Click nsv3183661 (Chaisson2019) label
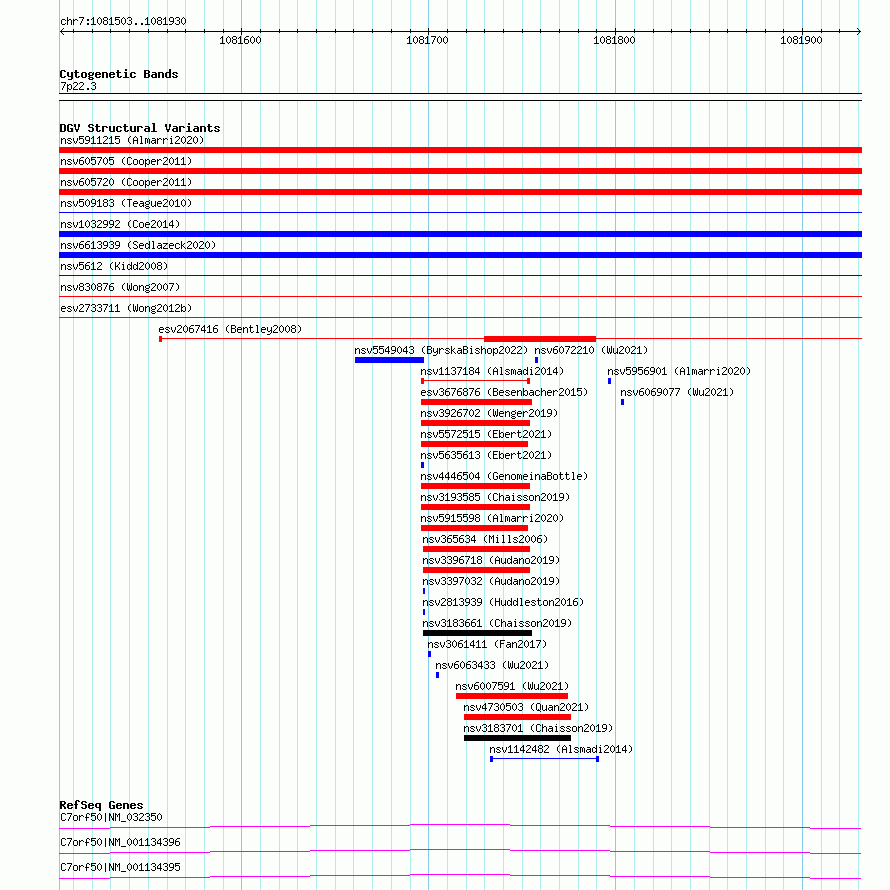 497,623
